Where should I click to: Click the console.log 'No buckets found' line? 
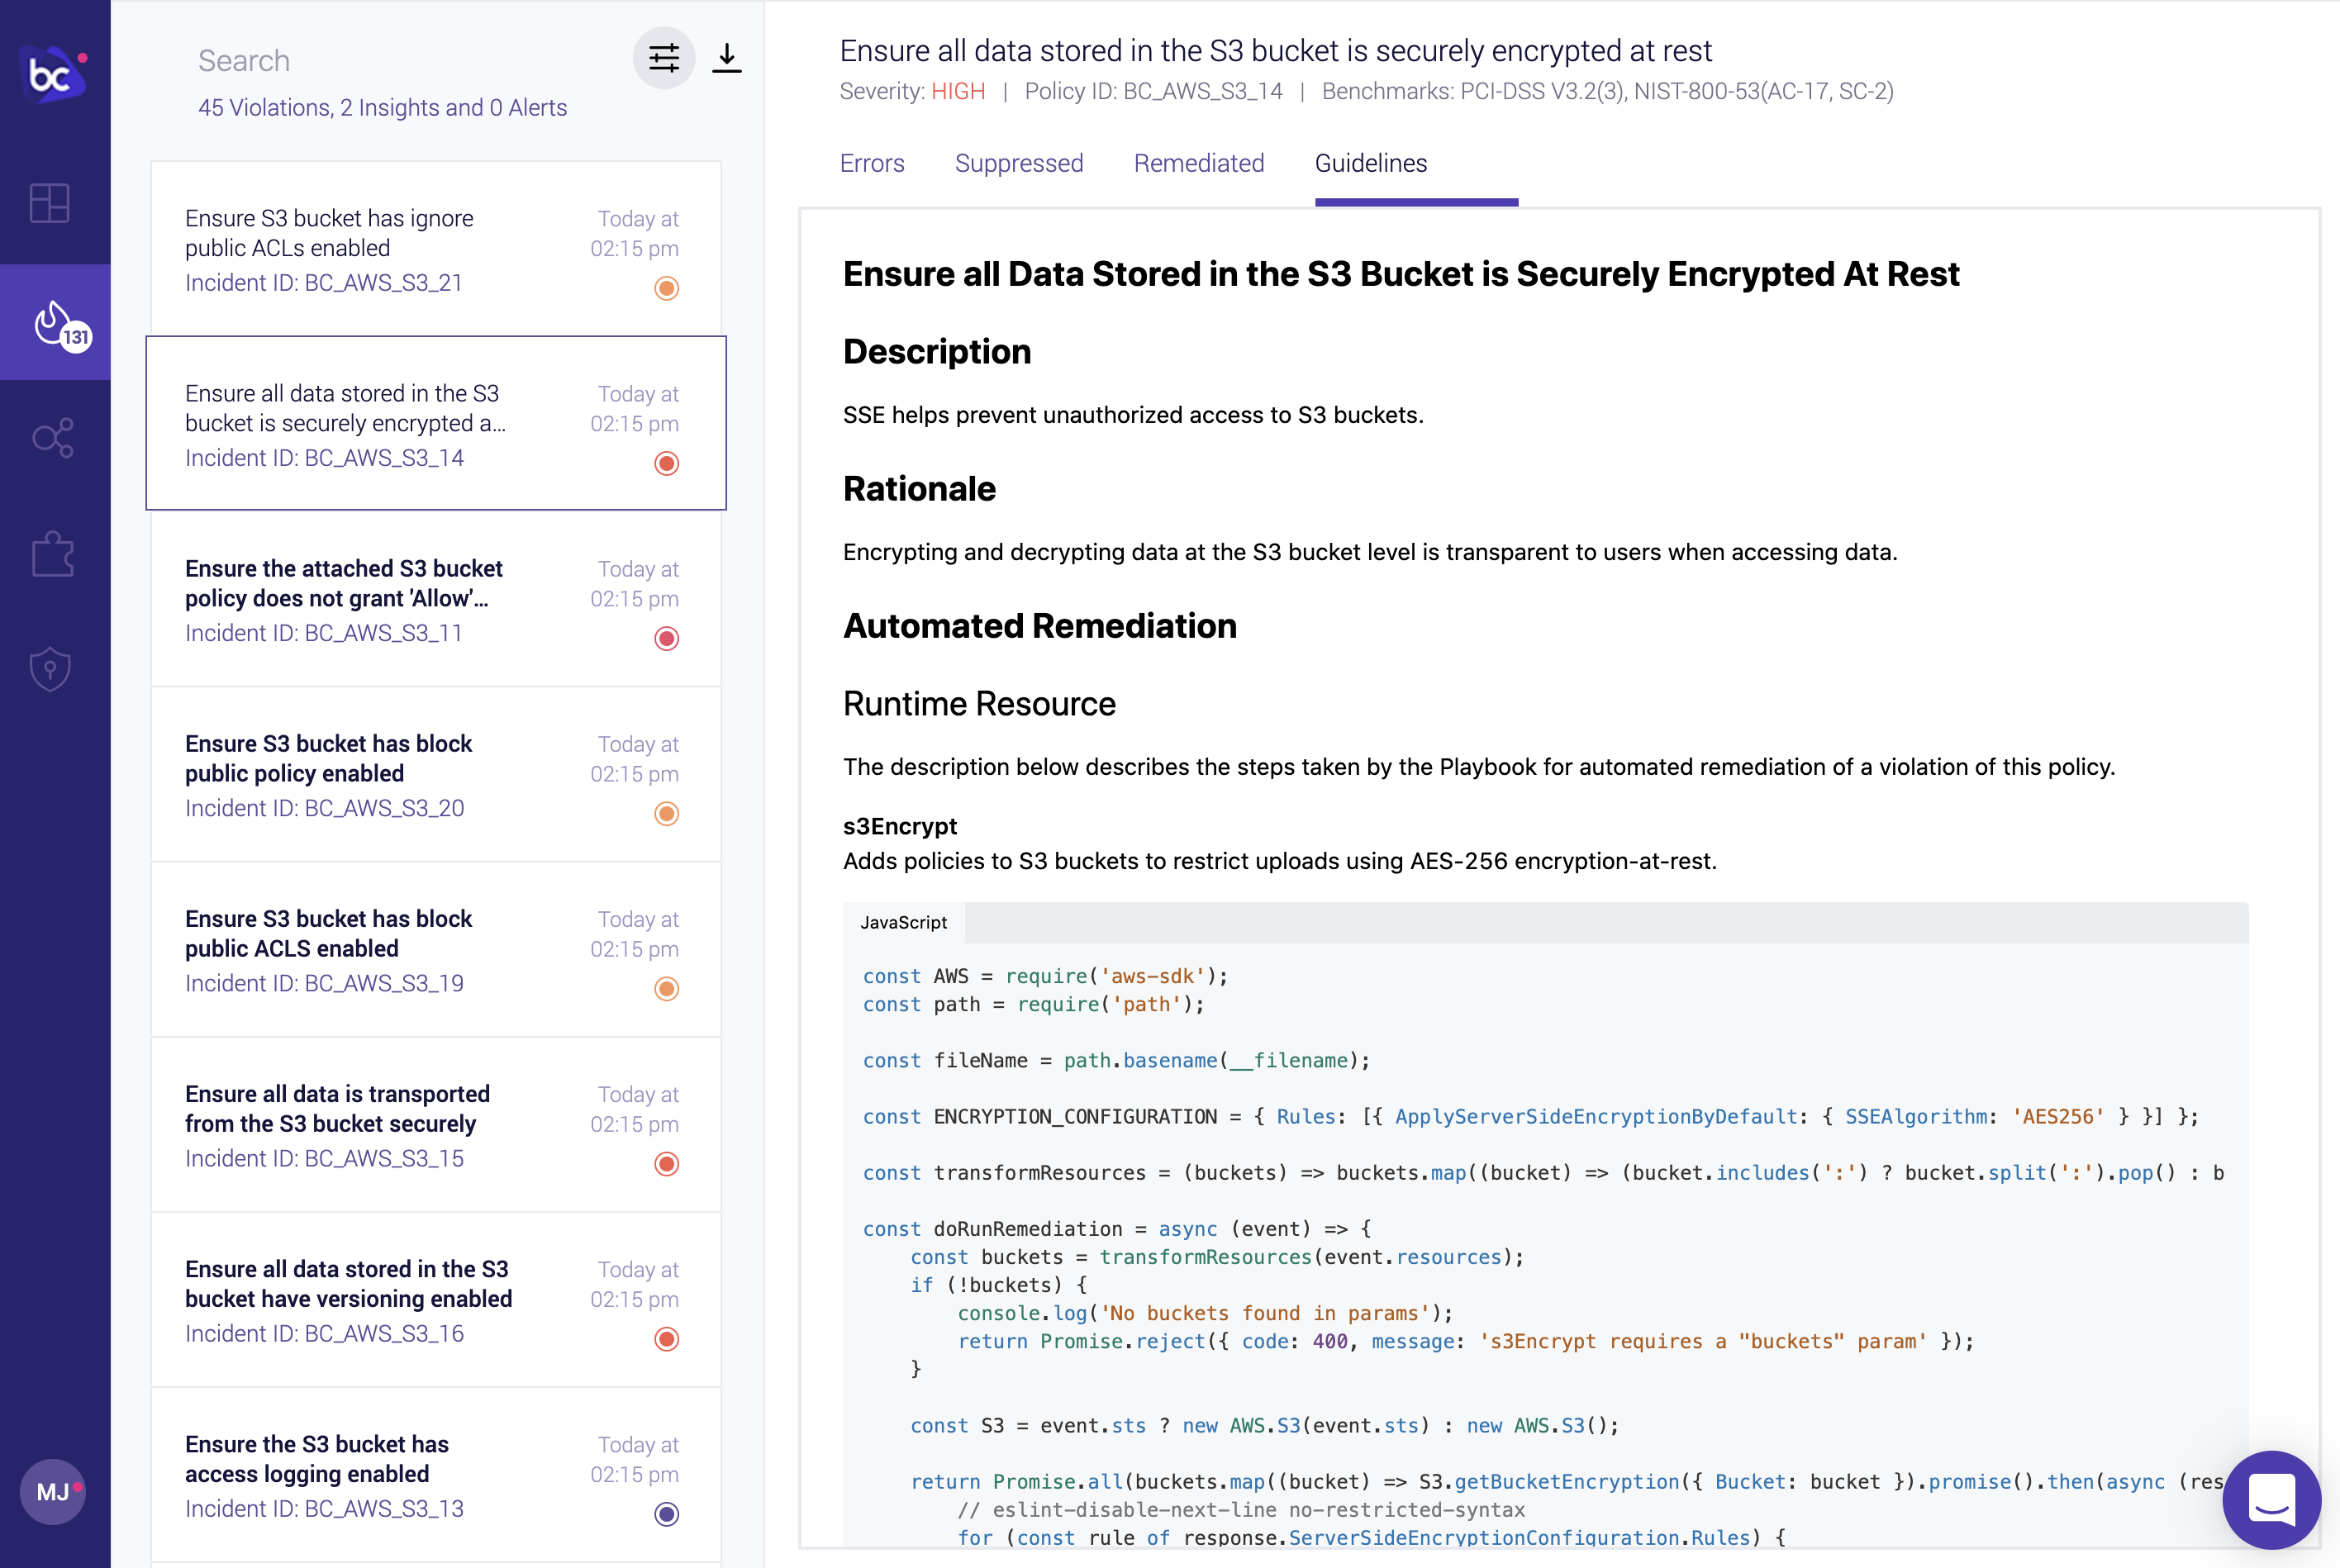click(1205, 1313)
